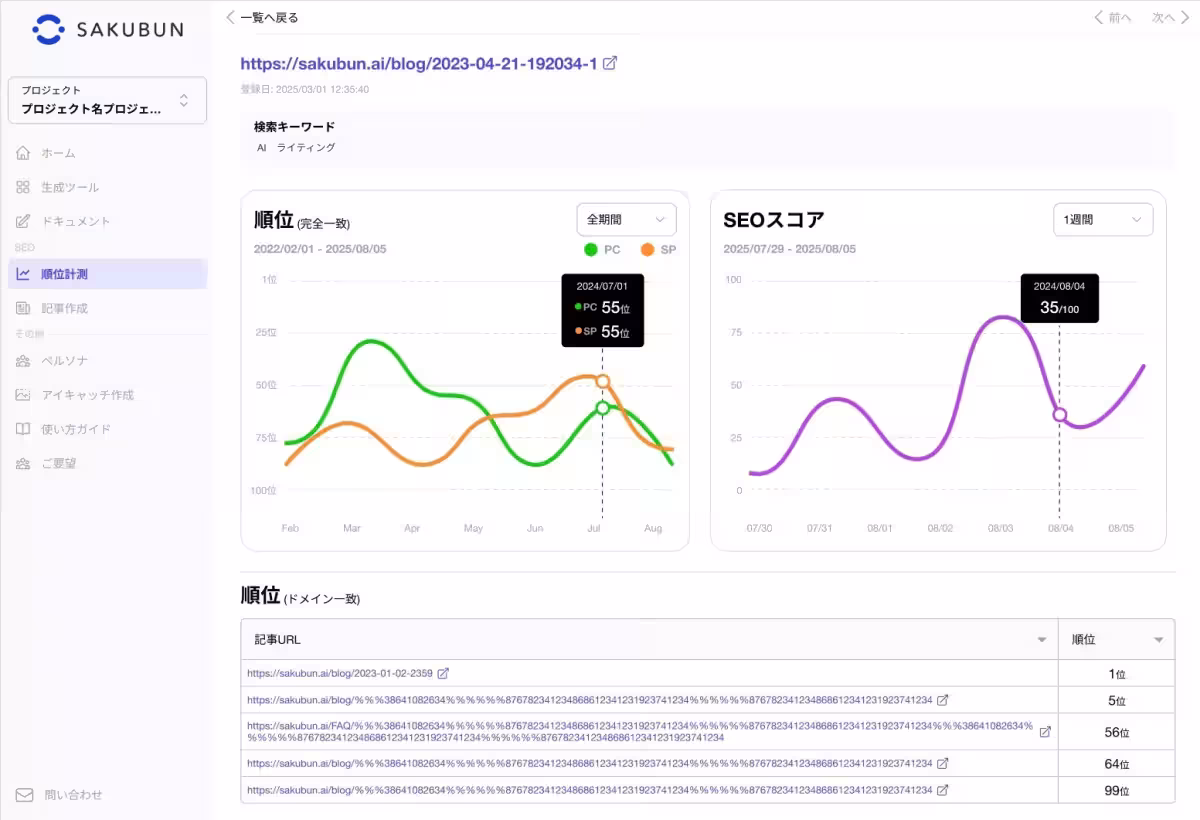Open the blog/2023-01-02-2359 article link

coord(338,673)
